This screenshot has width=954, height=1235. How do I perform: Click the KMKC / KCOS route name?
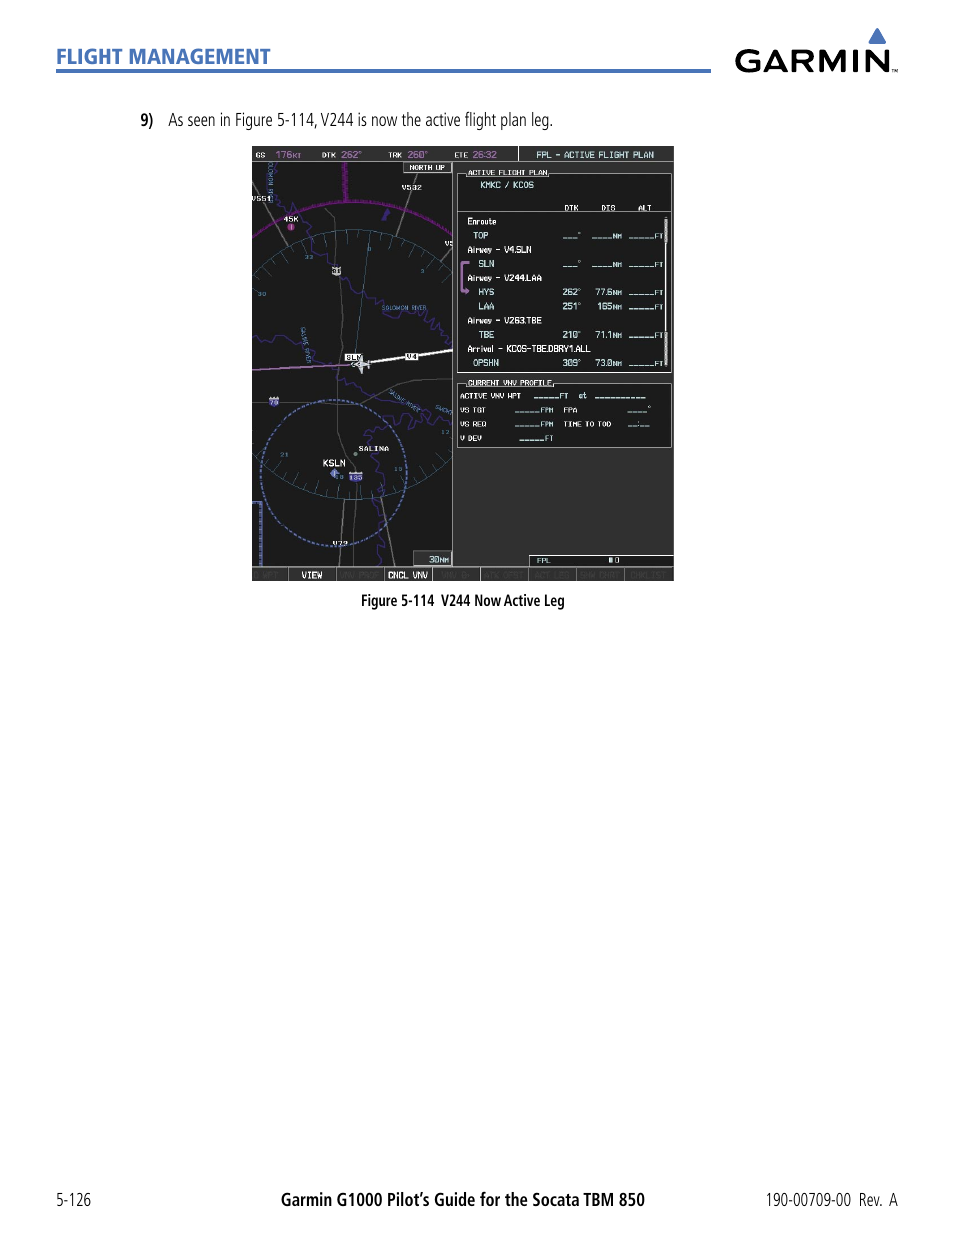tap(507, 185)
